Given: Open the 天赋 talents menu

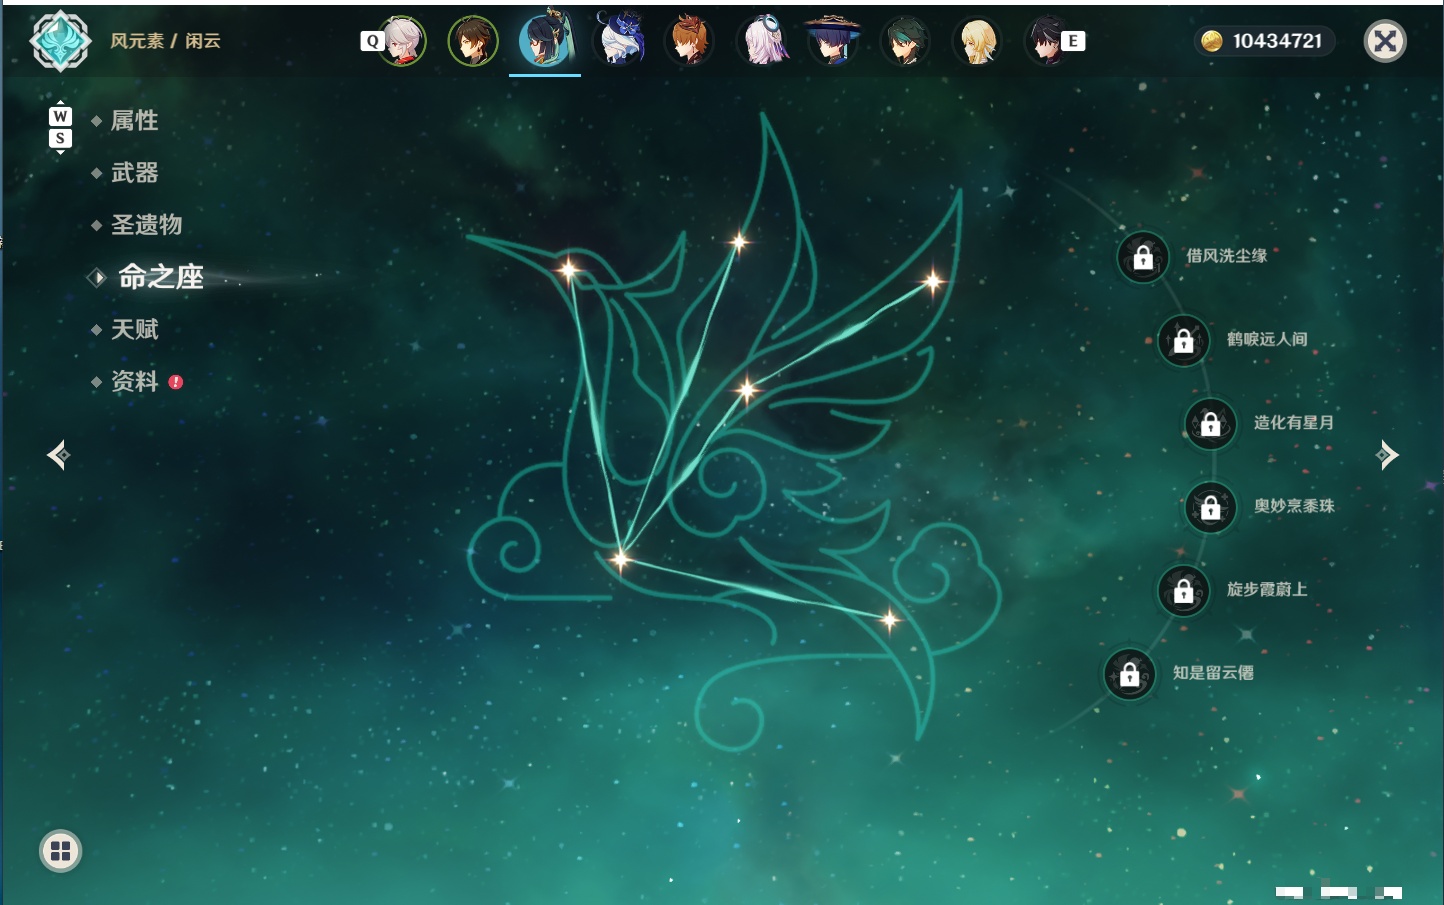Looking at the screenshot, I should (134, 329).
